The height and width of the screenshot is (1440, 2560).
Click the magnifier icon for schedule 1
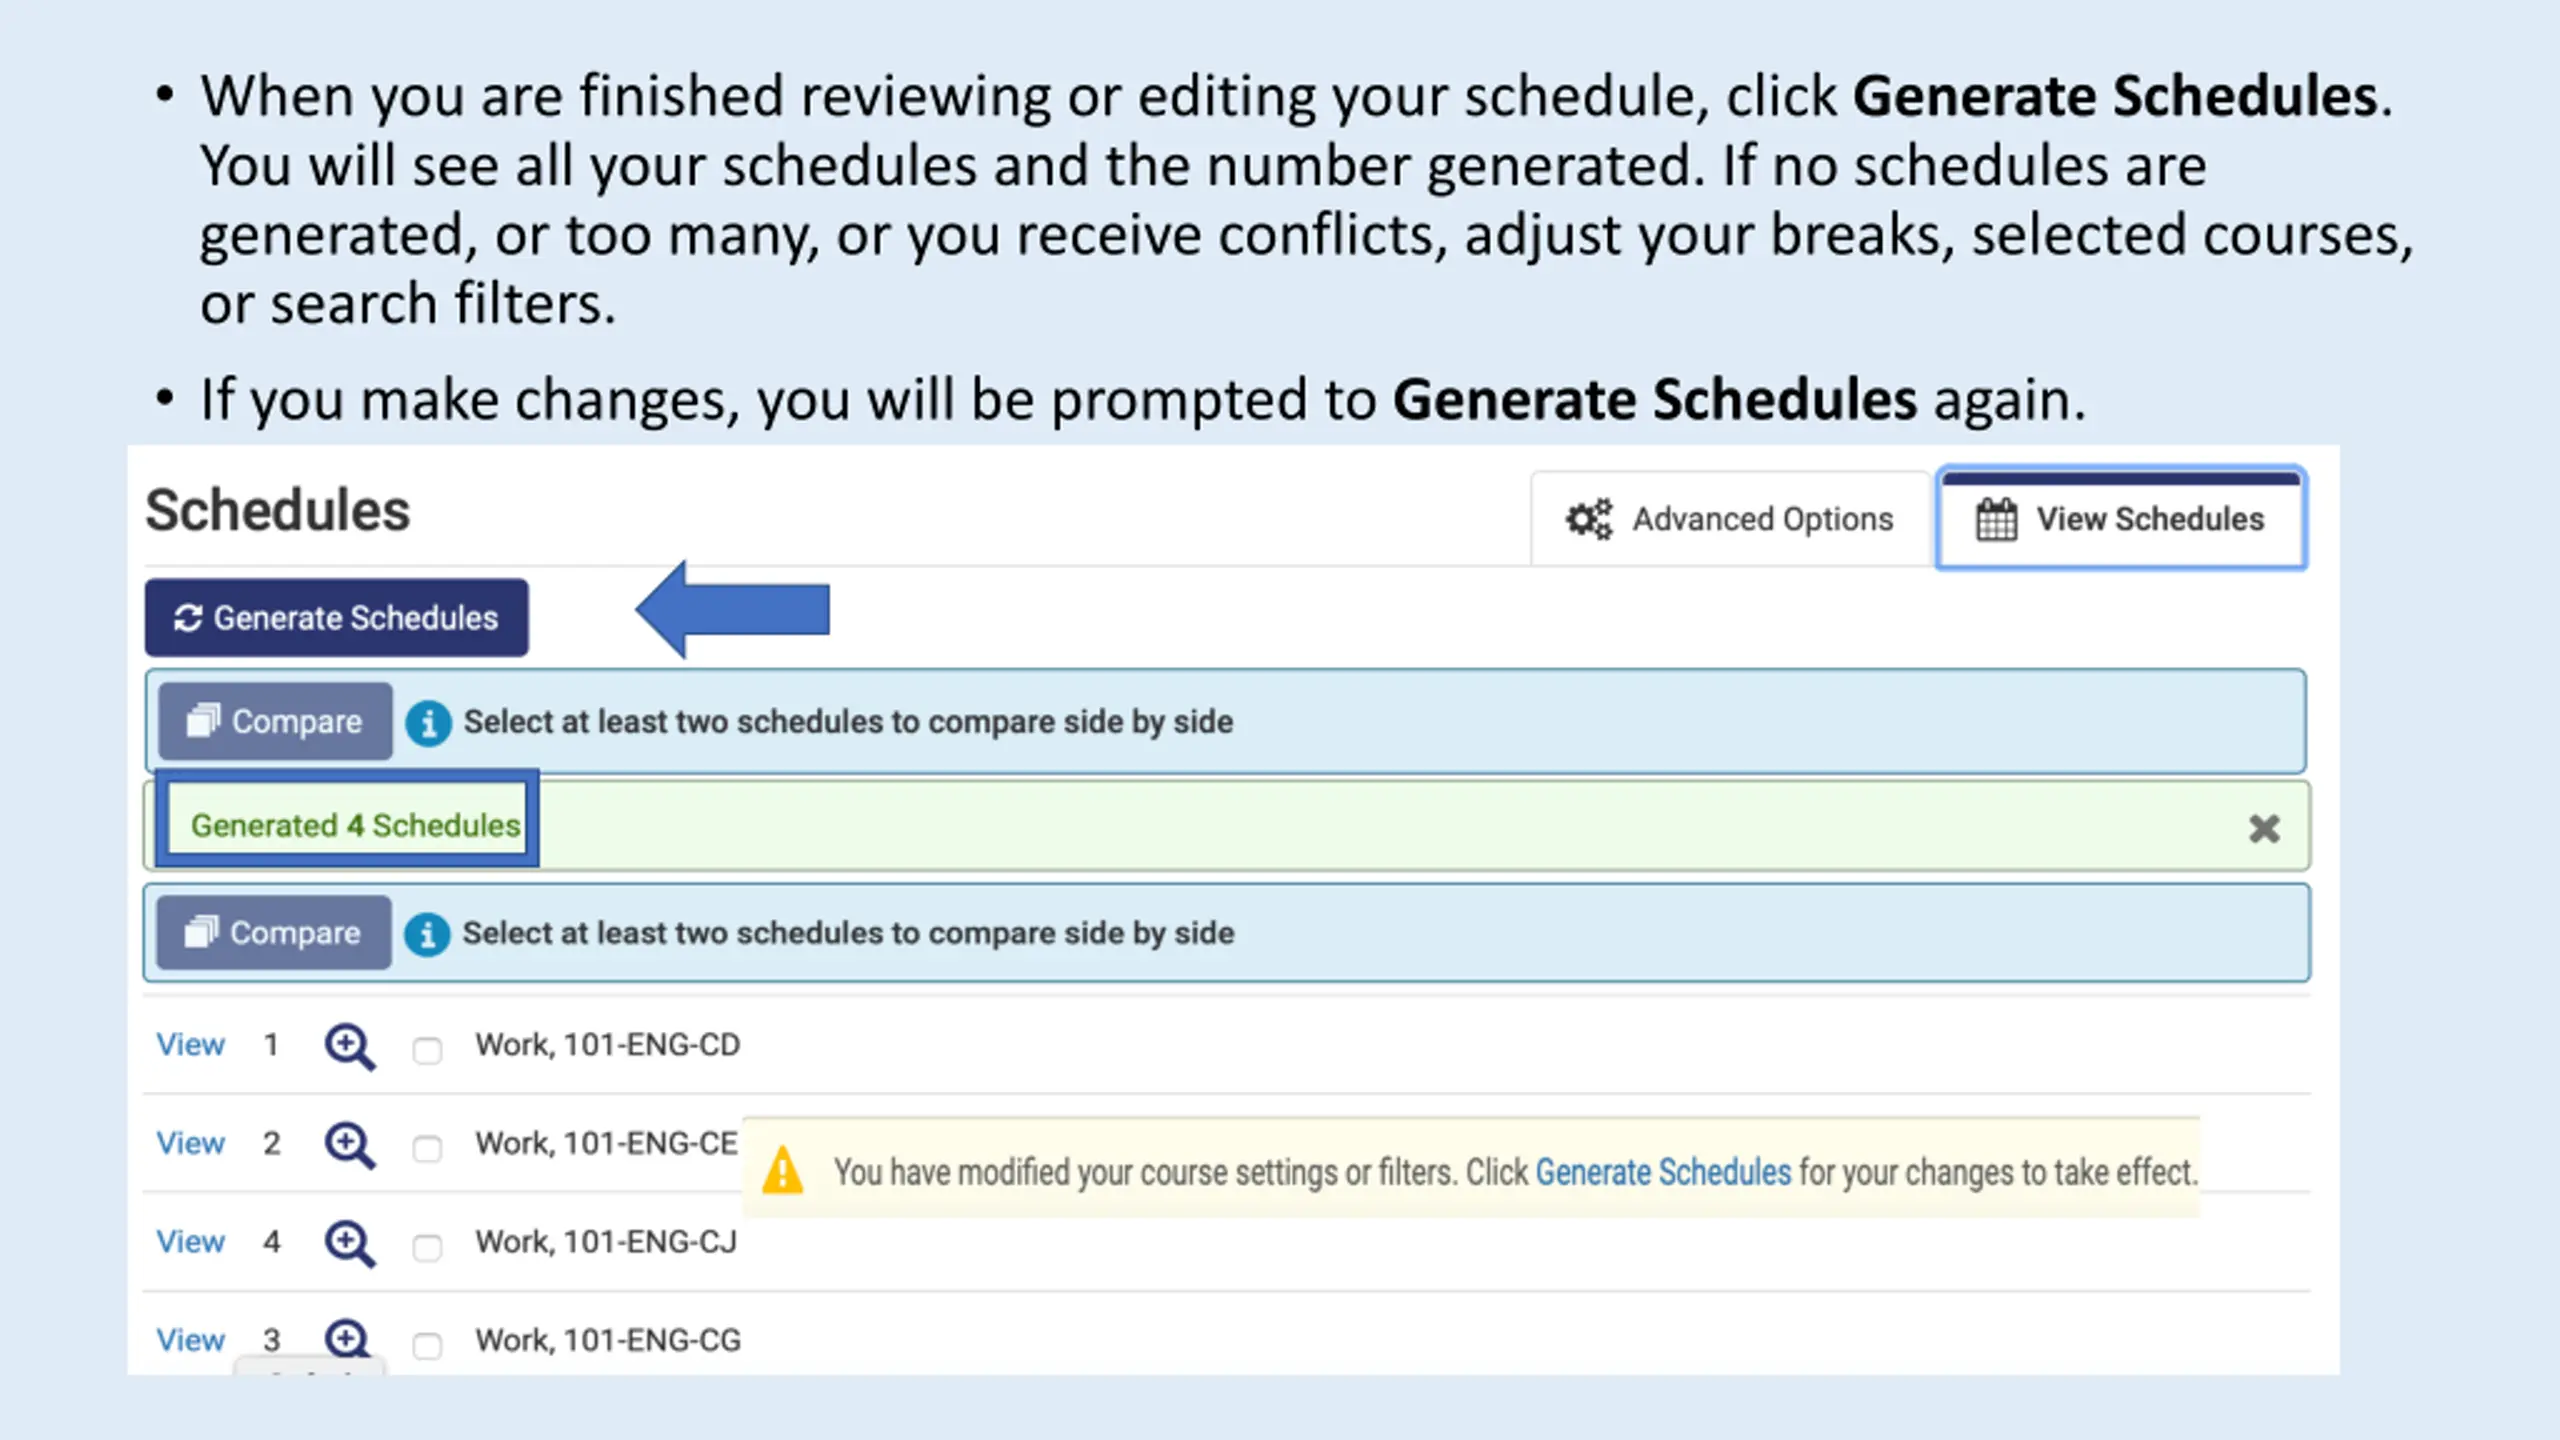point(349,1047)
